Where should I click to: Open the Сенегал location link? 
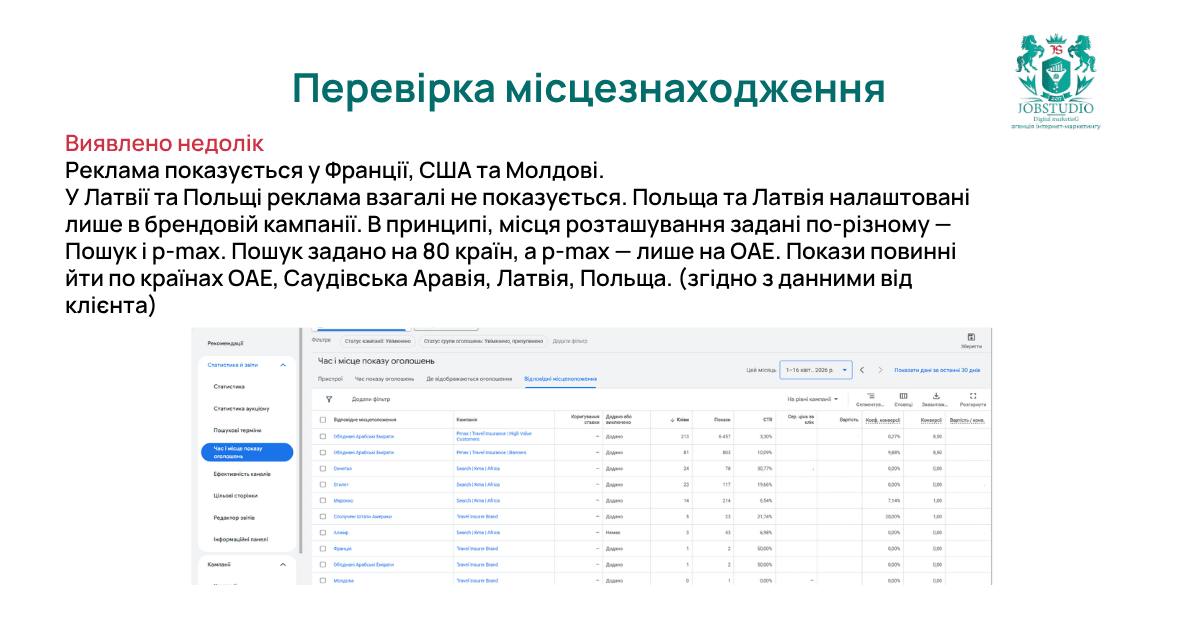coord(342,468)
